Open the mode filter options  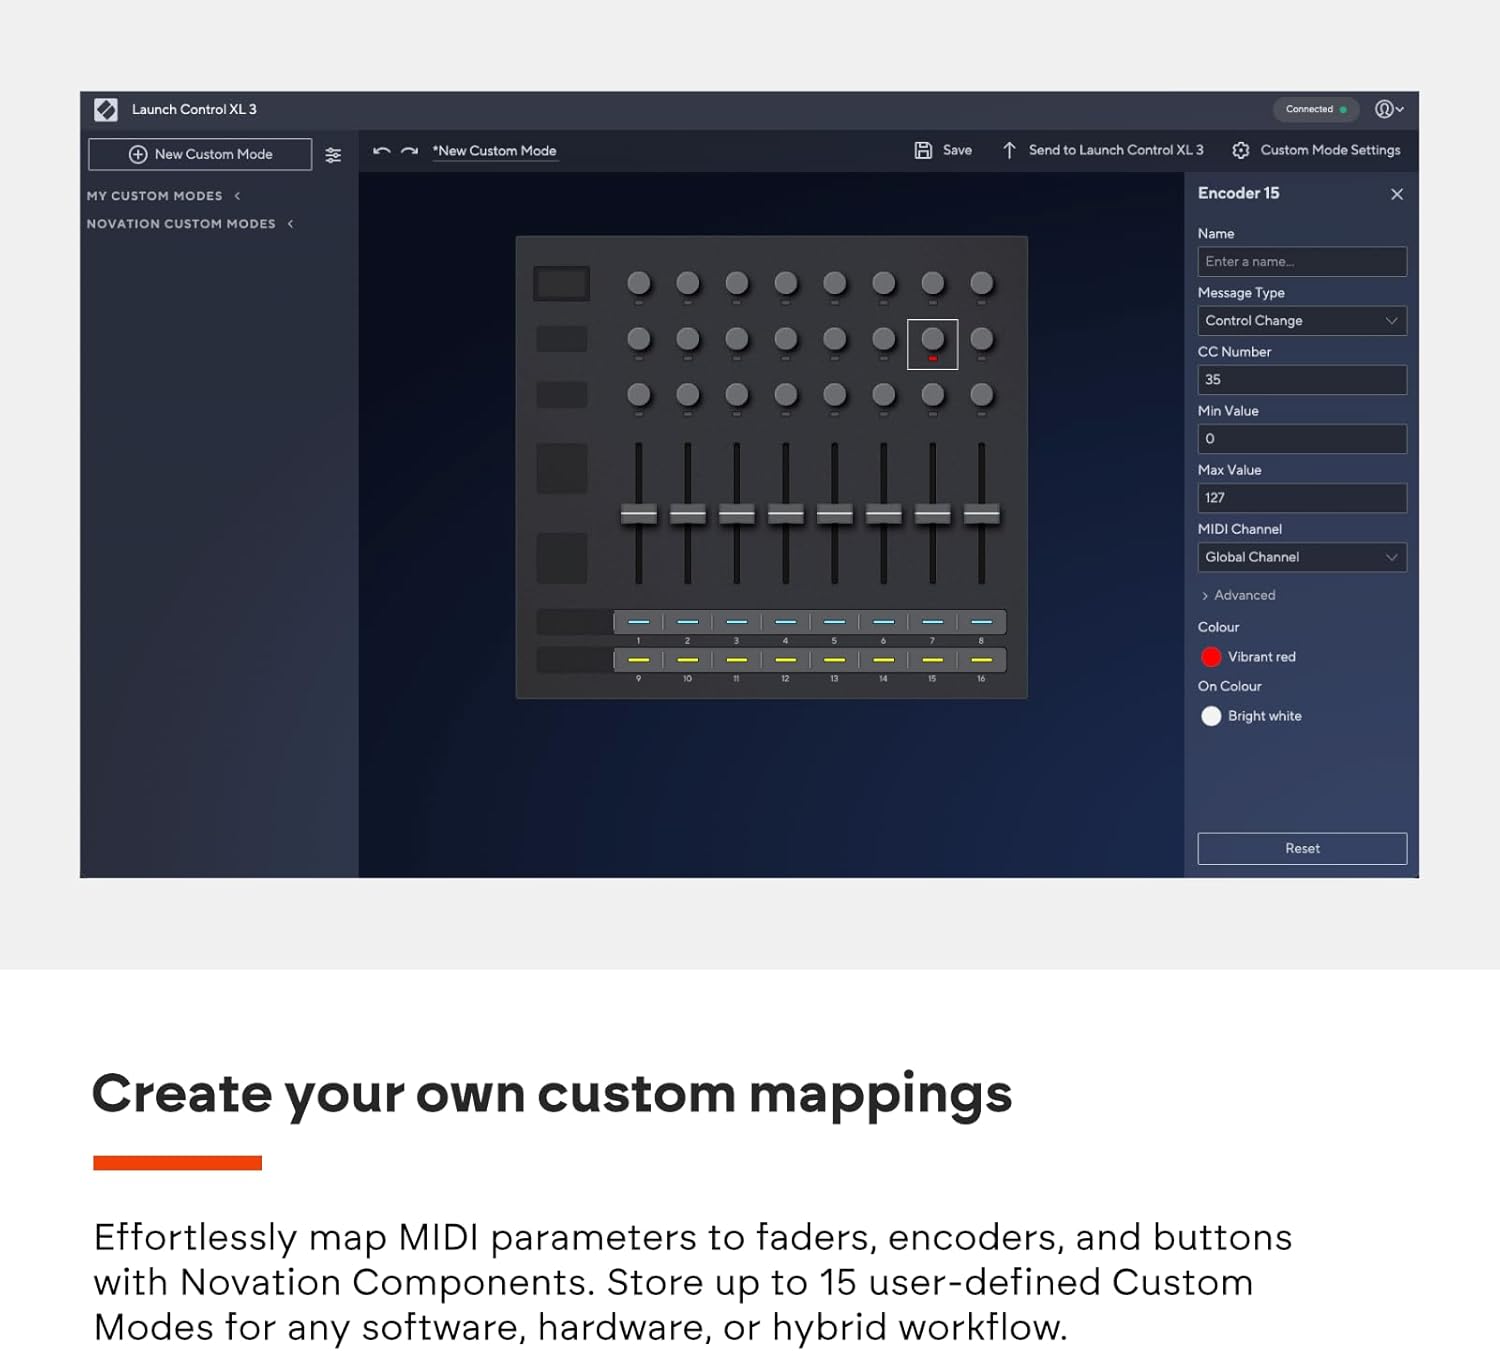[x=333, y=154]
